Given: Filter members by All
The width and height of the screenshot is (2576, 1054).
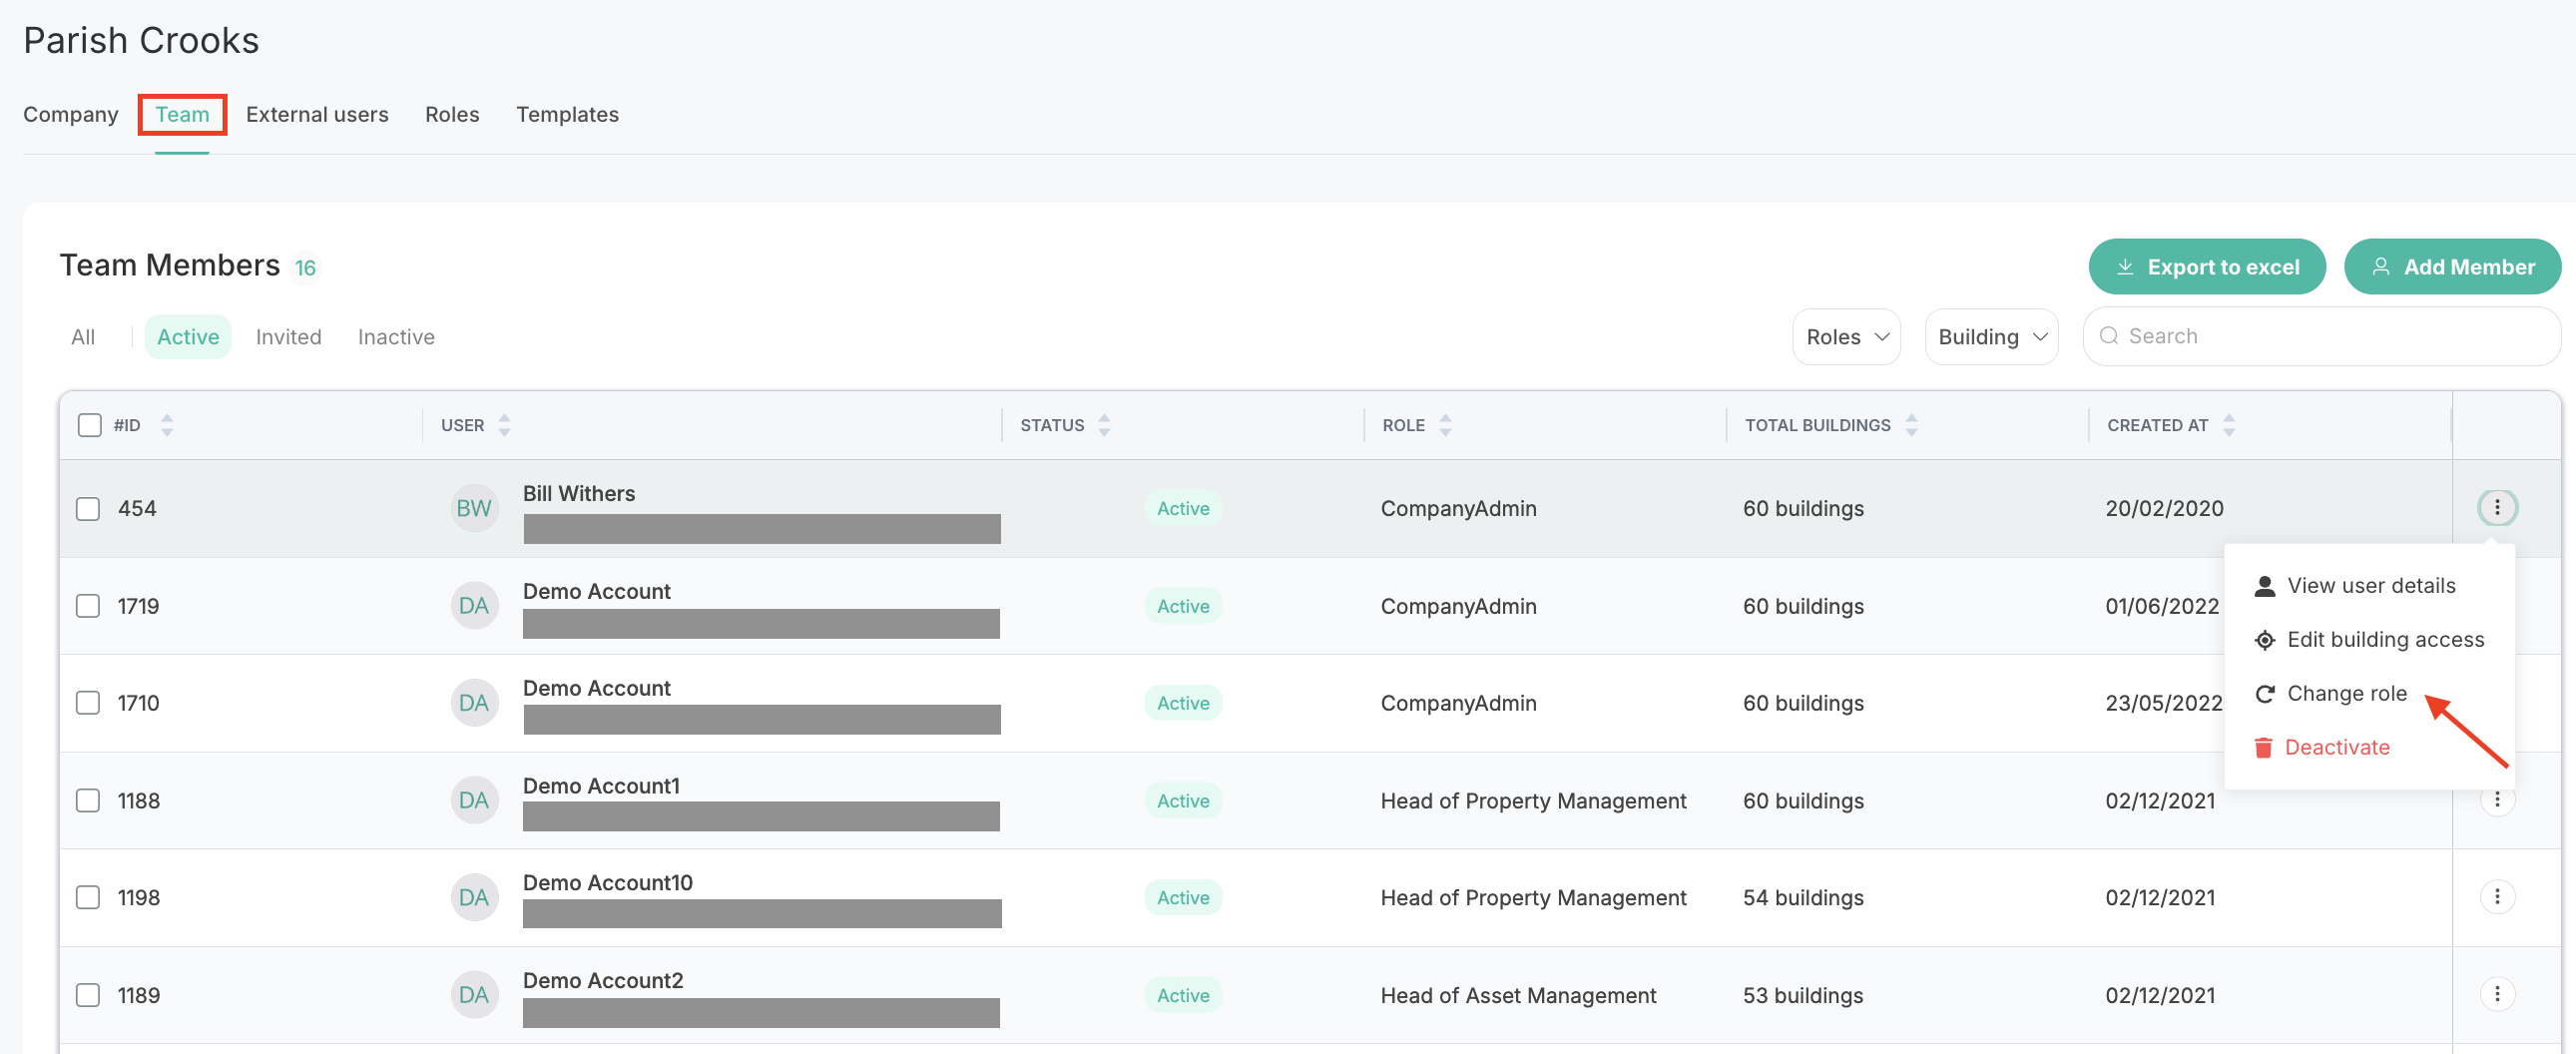Looking at the screenshot, I should click(83, 337).
